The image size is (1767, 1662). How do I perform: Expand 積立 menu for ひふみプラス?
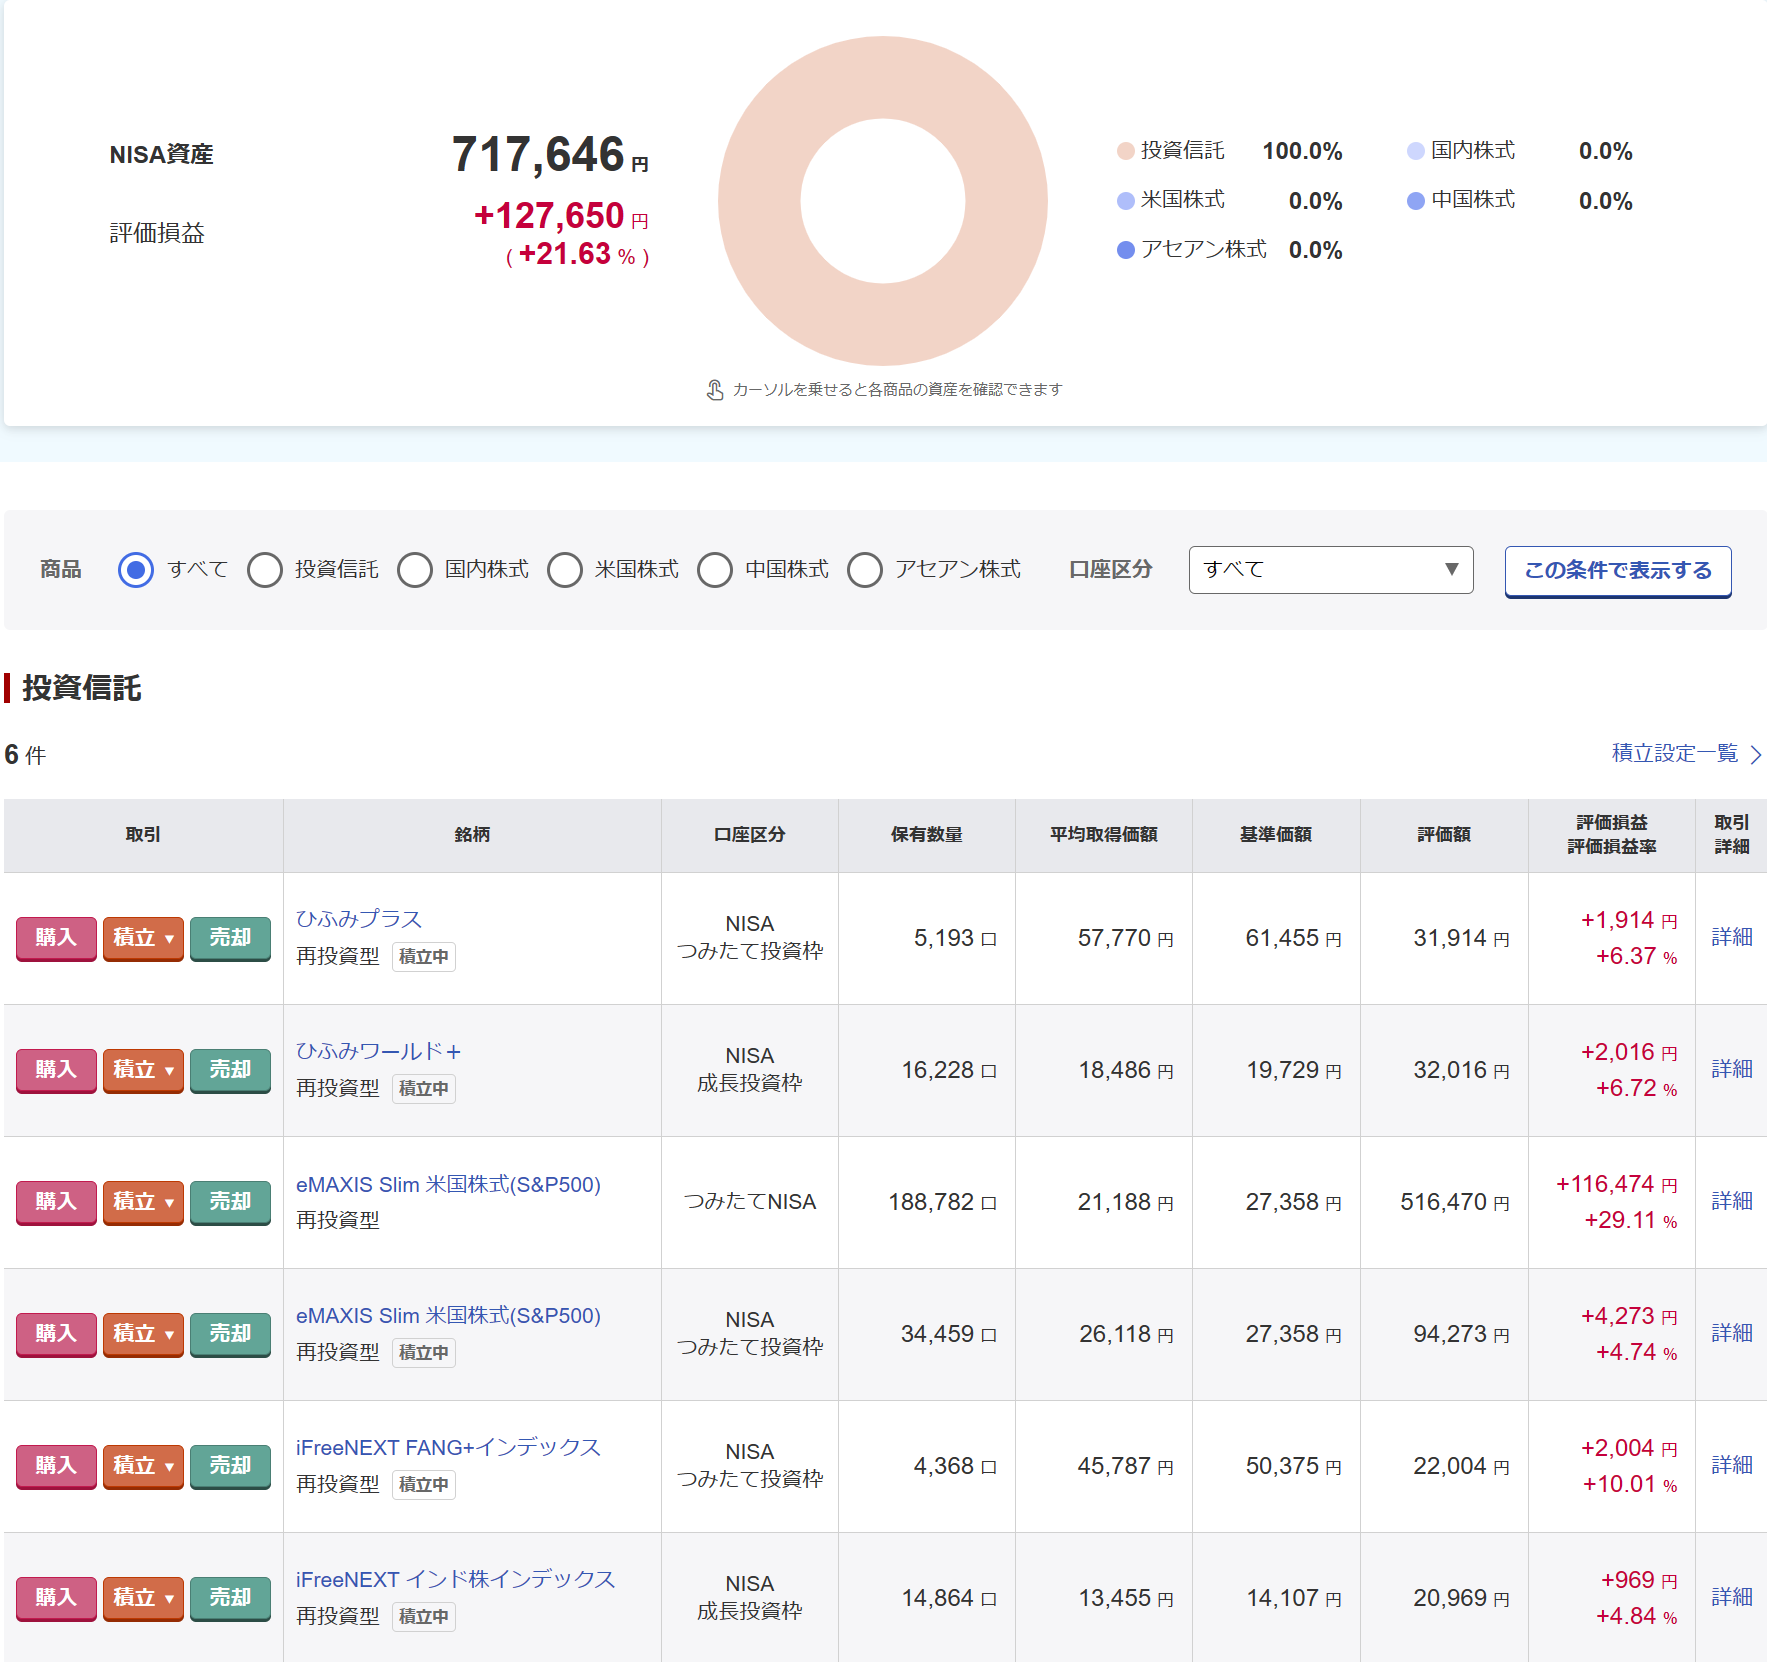click(x=143, y=938)
